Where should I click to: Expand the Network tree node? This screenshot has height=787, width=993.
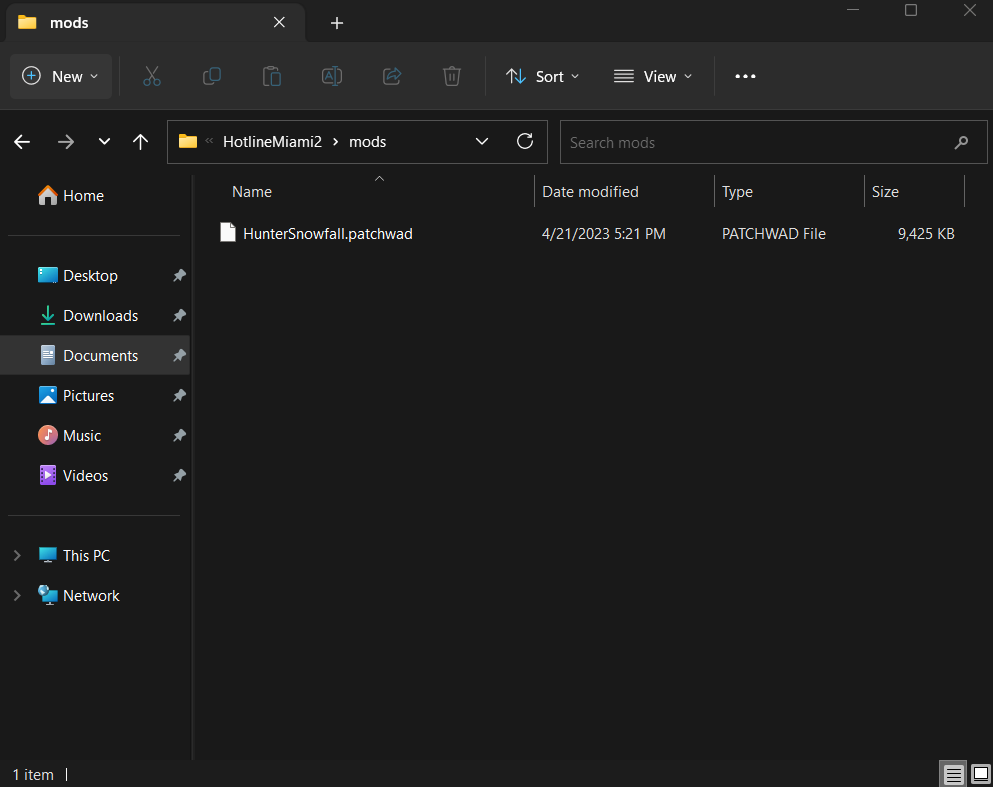17,595
